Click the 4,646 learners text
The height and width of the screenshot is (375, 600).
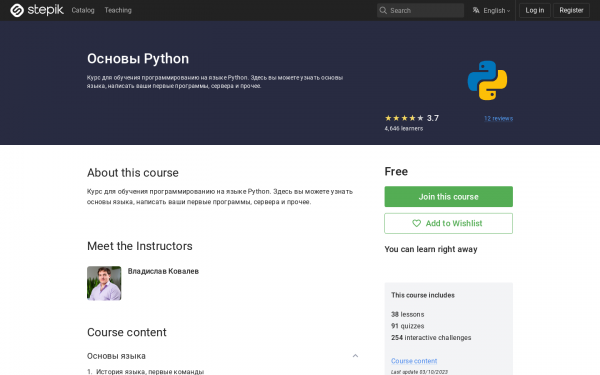[404, 129]
